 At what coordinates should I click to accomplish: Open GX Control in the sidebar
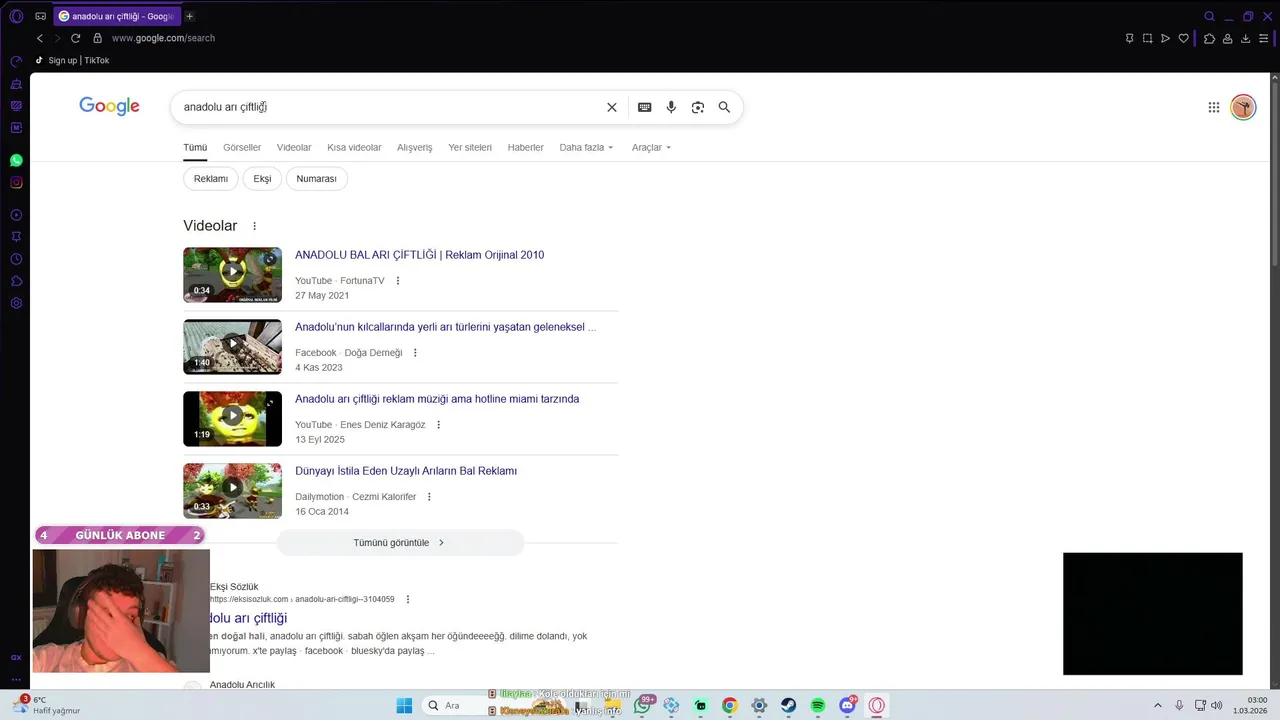(x=16, y=61)
